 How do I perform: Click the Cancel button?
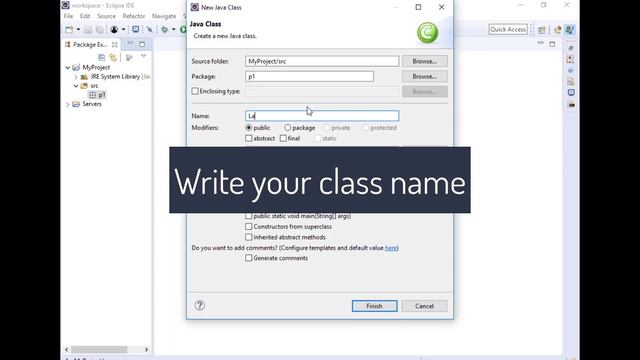click(x=424, y=306)
